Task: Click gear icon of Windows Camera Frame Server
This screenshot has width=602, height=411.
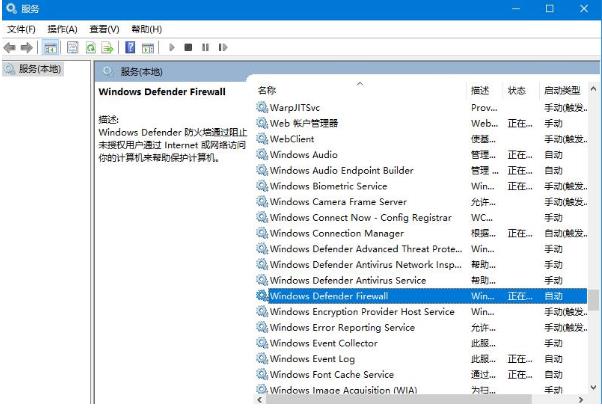Action: (x=262, y=202)
